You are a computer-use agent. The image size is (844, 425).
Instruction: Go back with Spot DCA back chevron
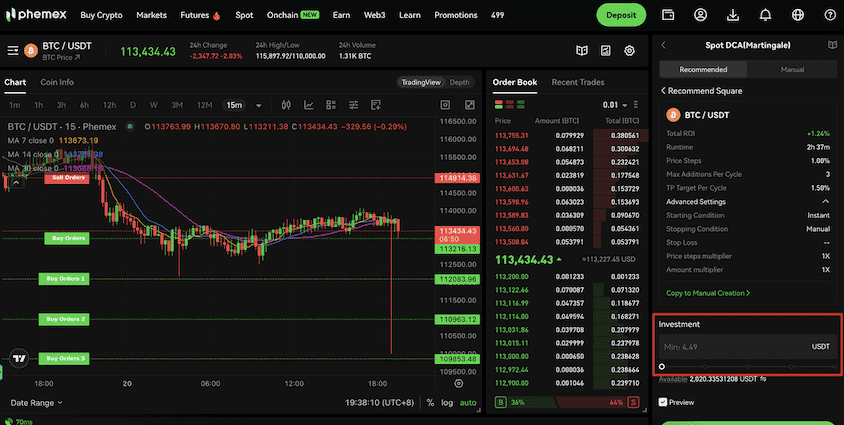pos(663,45)
